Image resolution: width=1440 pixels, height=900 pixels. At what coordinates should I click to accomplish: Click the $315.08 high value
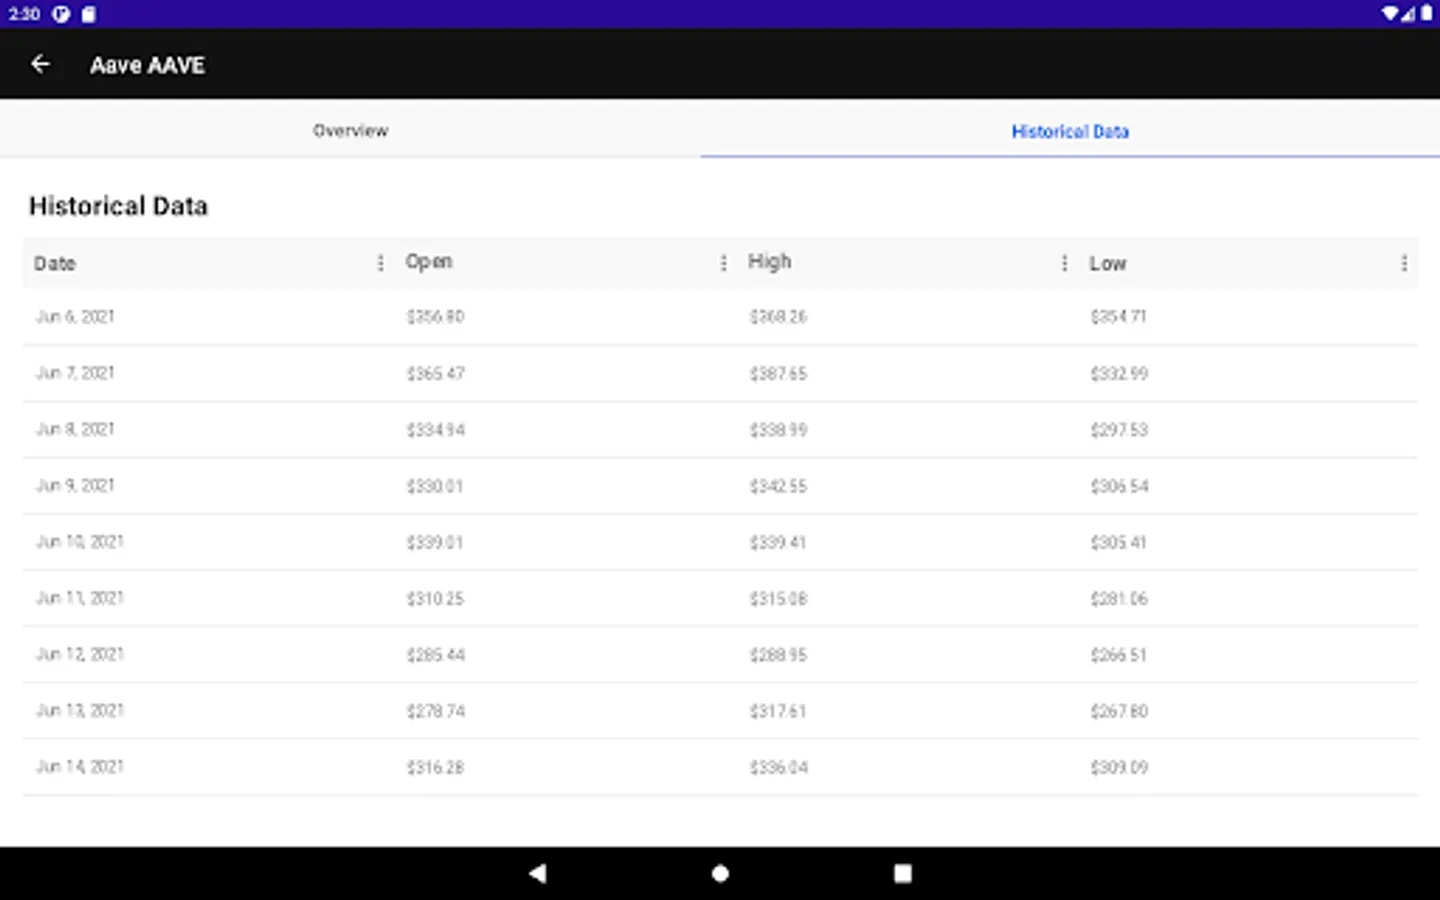tap(778, 599)
